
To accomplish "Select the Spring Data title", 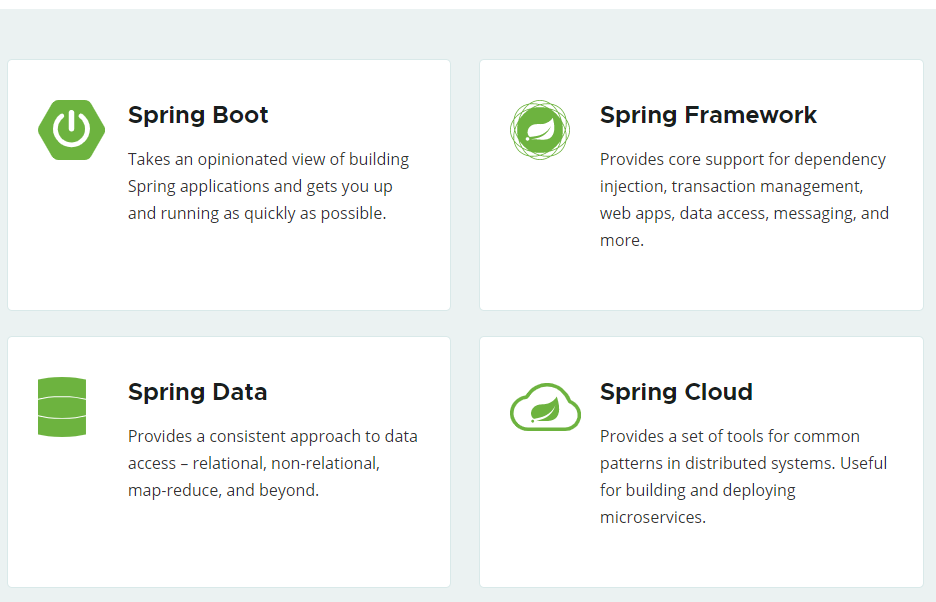I will click(197, 392).
